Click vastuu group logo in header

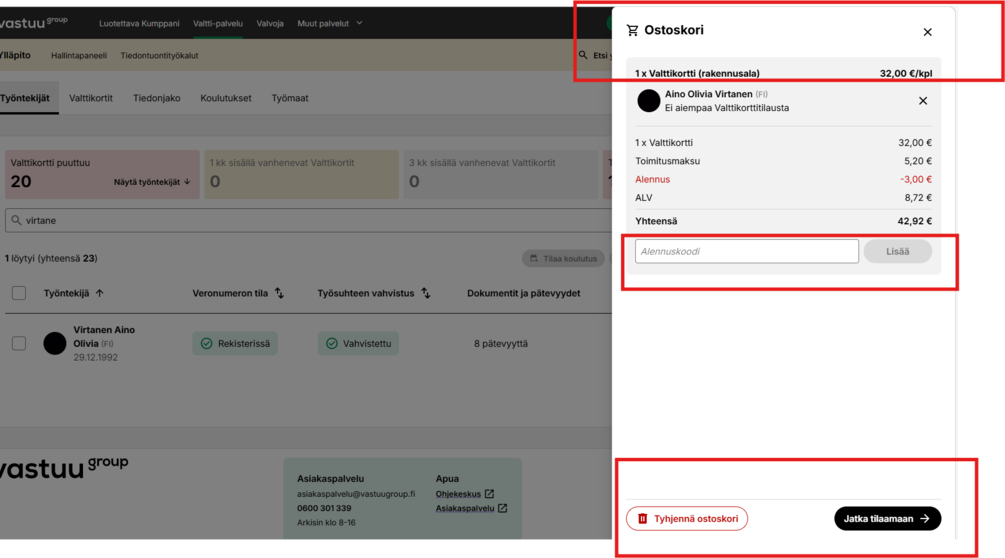(33, 22)
